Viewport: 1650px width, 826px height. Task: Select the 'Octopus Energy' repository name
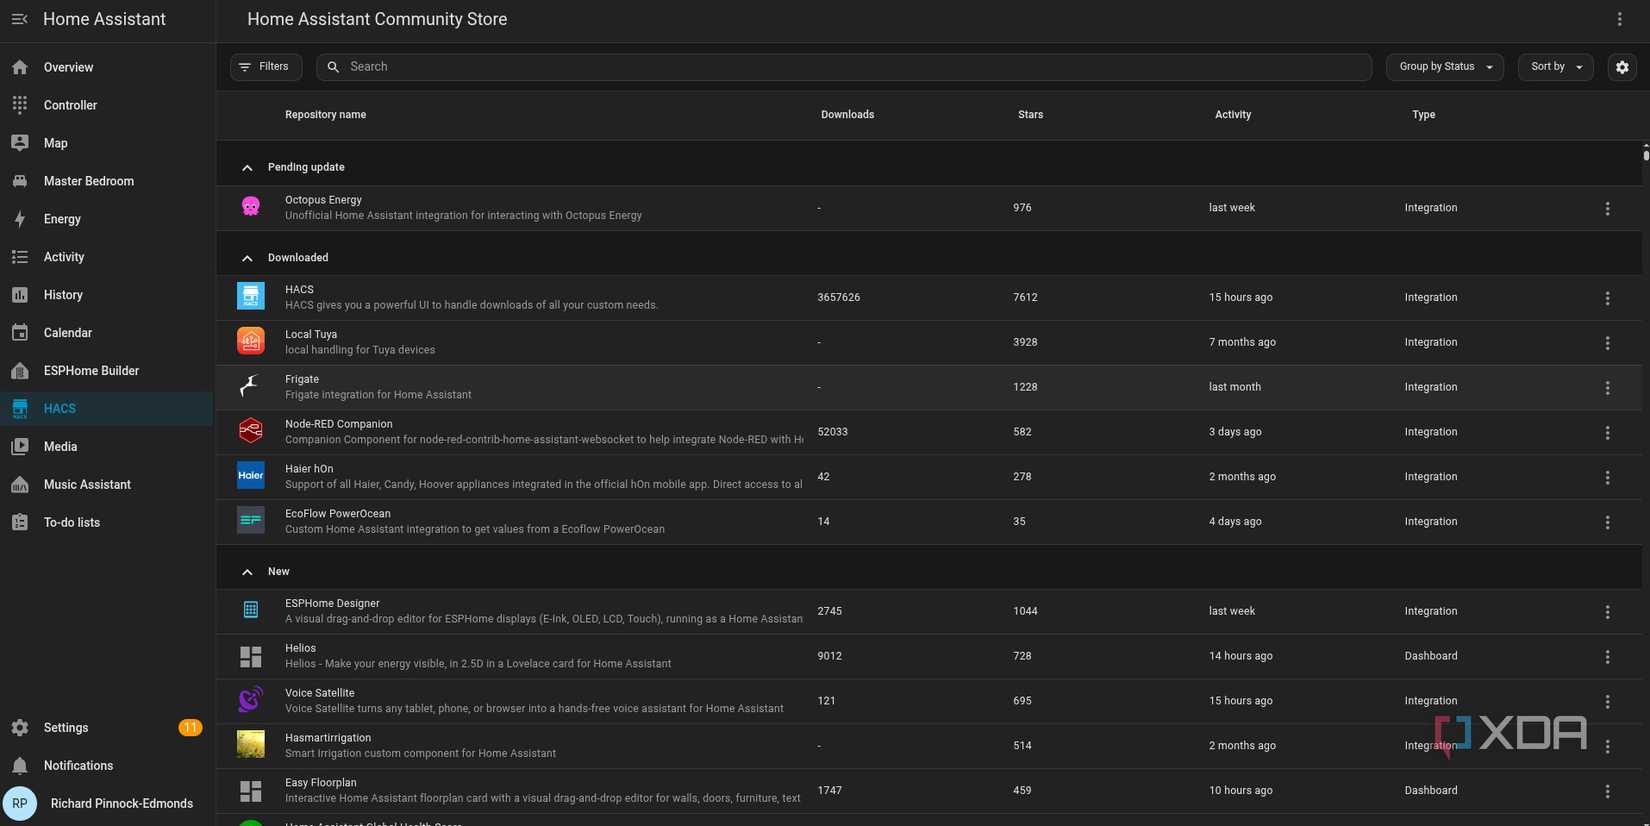tap(323, 200)
